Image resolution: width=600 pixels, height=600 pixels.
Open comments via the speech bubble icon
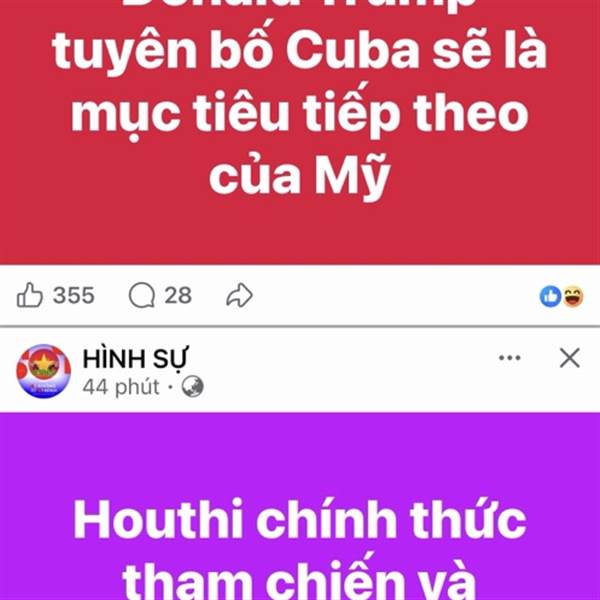pos(142,295)
